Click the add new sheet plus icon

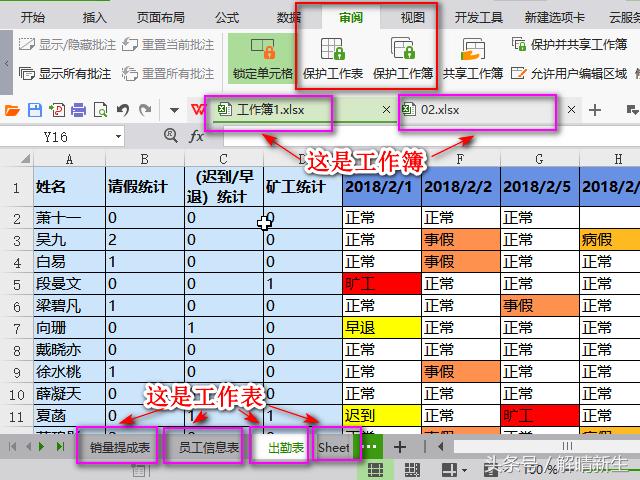click(x=400, y=447)
